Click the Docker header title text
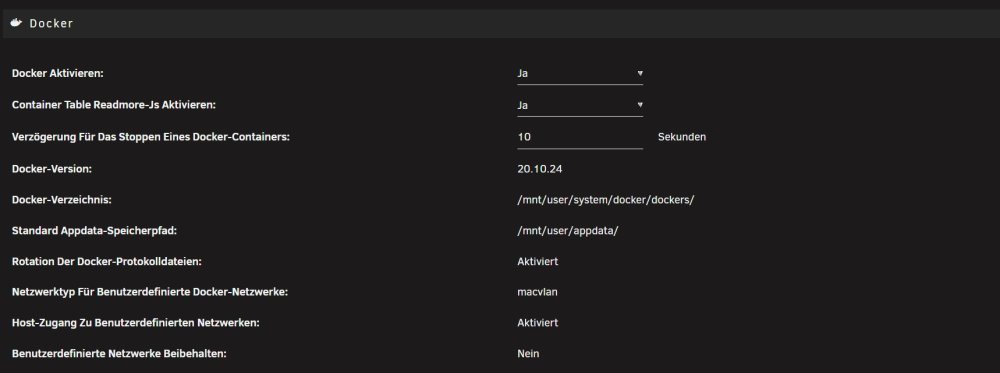This screenshot has width=1000, height=373. pos(51,24)
